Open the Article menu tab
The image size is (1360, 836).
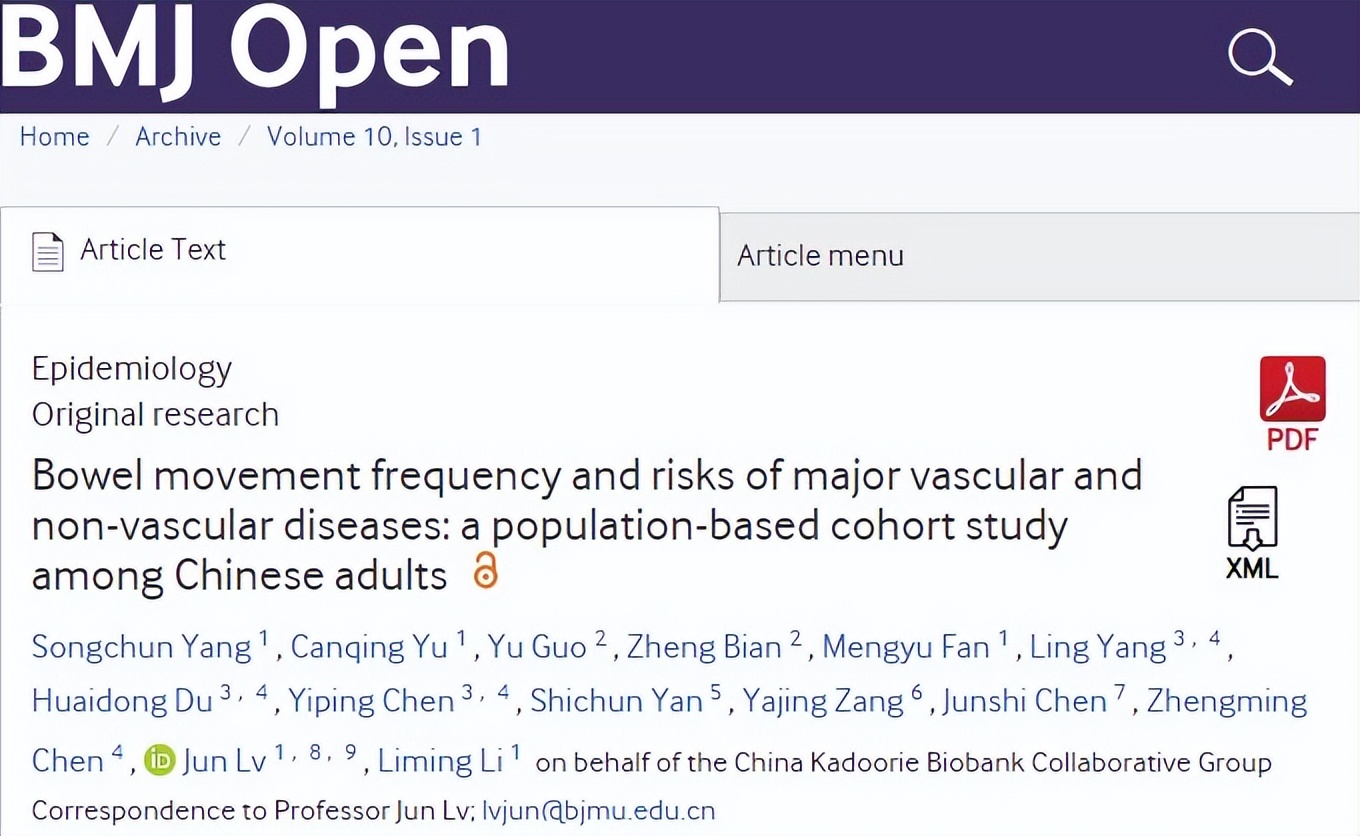[820, 256]
